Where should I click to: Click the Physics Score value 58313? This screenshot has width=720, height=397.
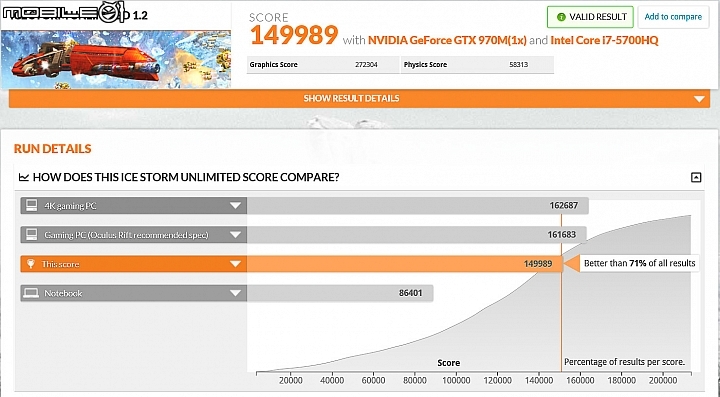tap(518, 65)
